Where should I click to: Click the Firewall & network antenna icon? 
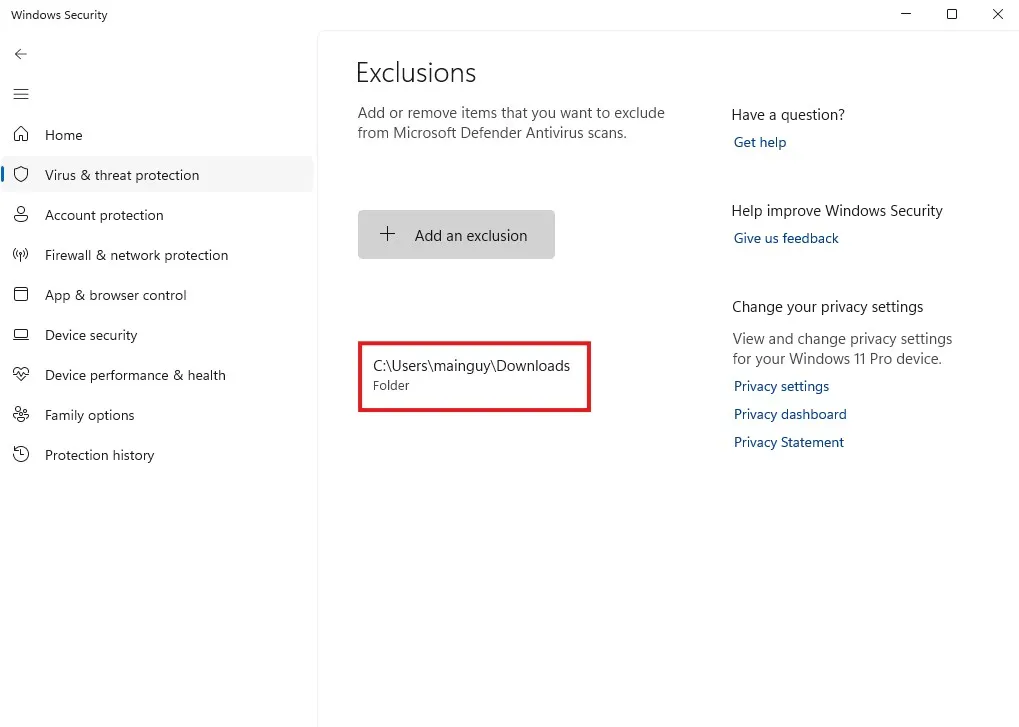pos(21,255)
